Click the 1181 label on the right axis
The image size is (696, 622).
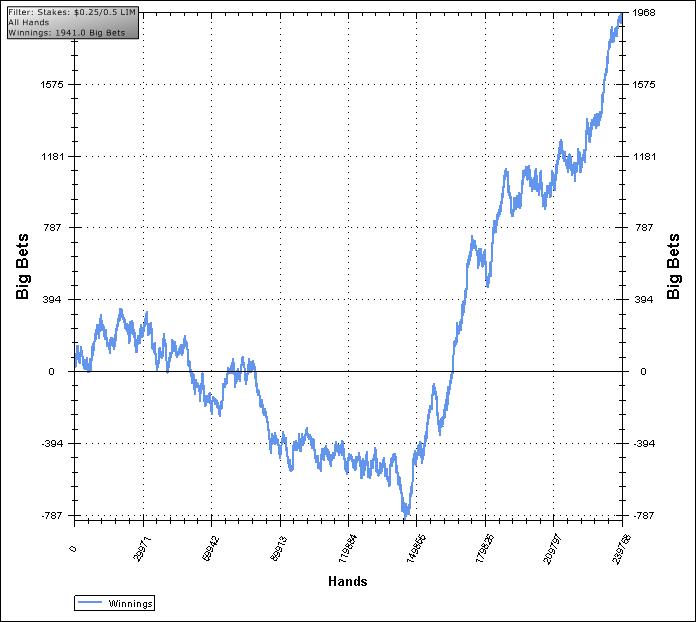[x=644, y=157]
